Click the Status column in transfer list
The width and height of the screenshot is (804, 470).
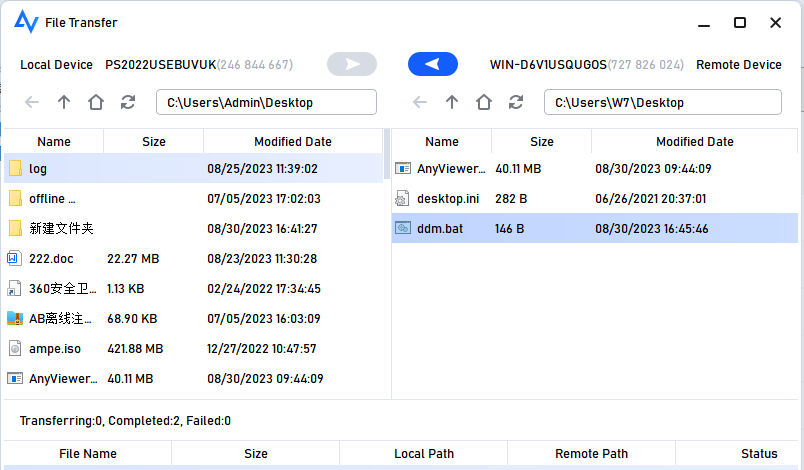tap(759, 454)
